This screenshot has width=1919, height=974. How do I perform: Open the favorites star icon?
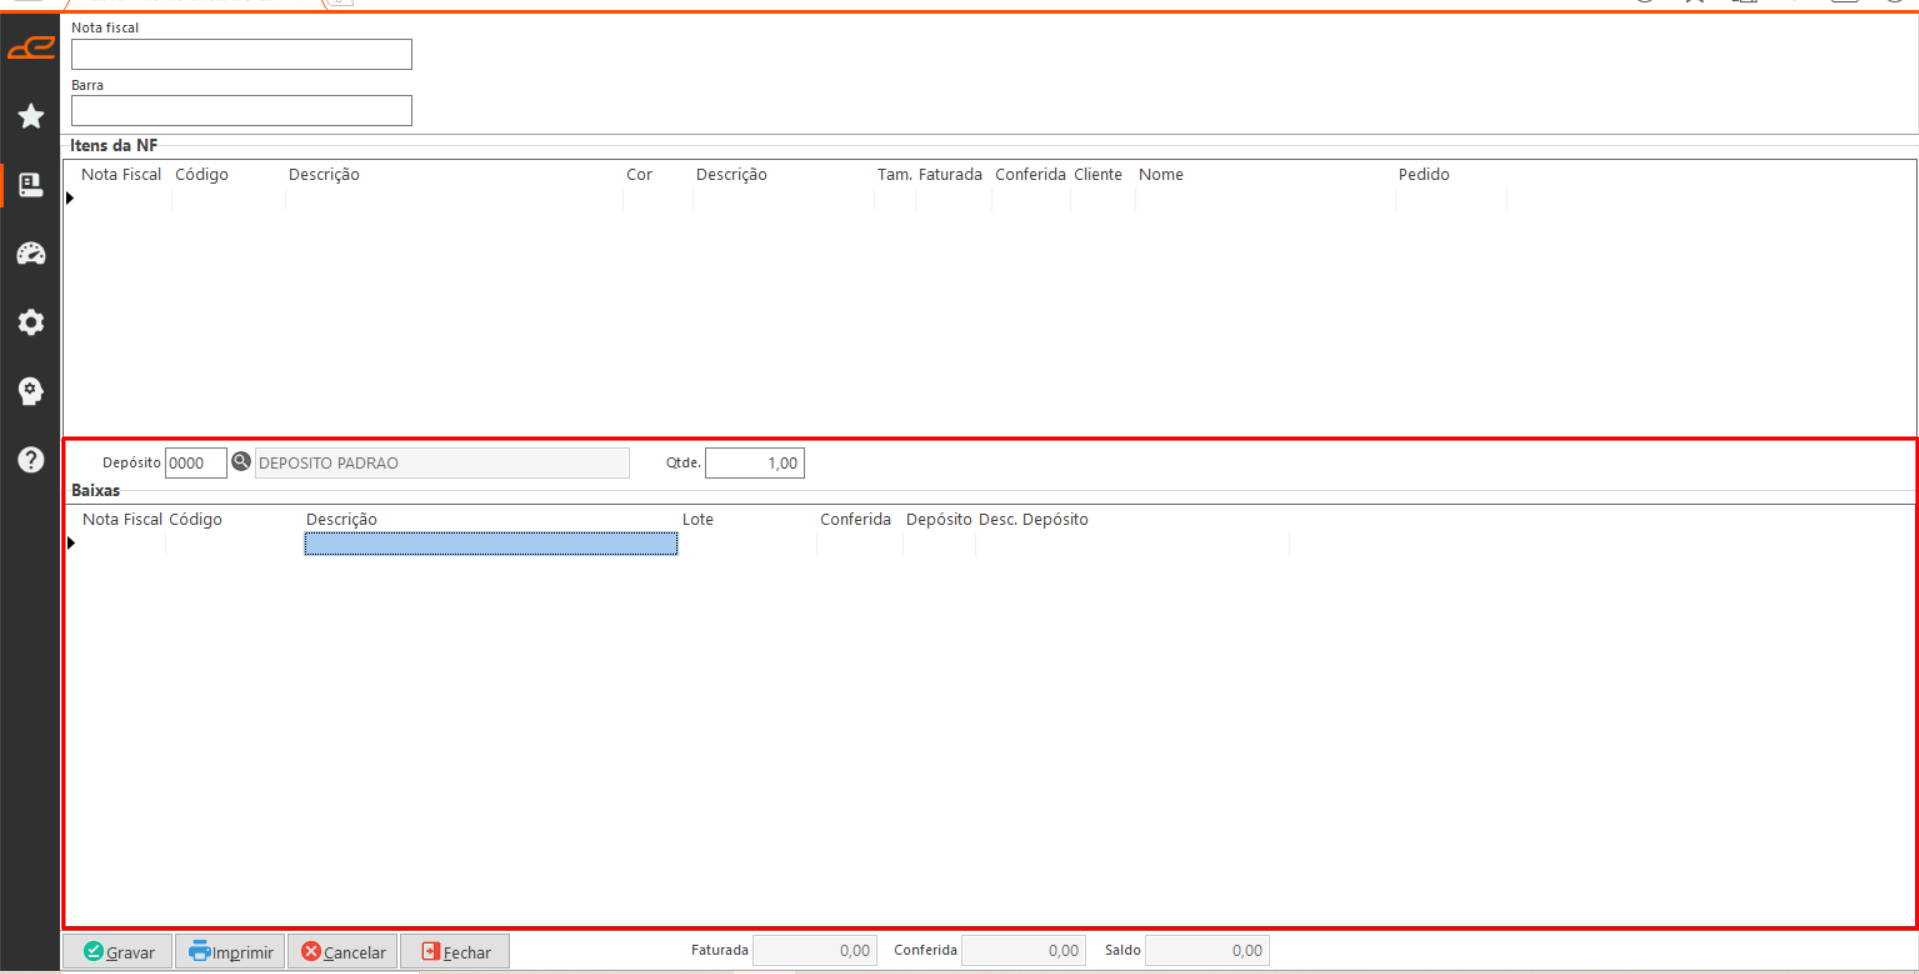[31, 116]
